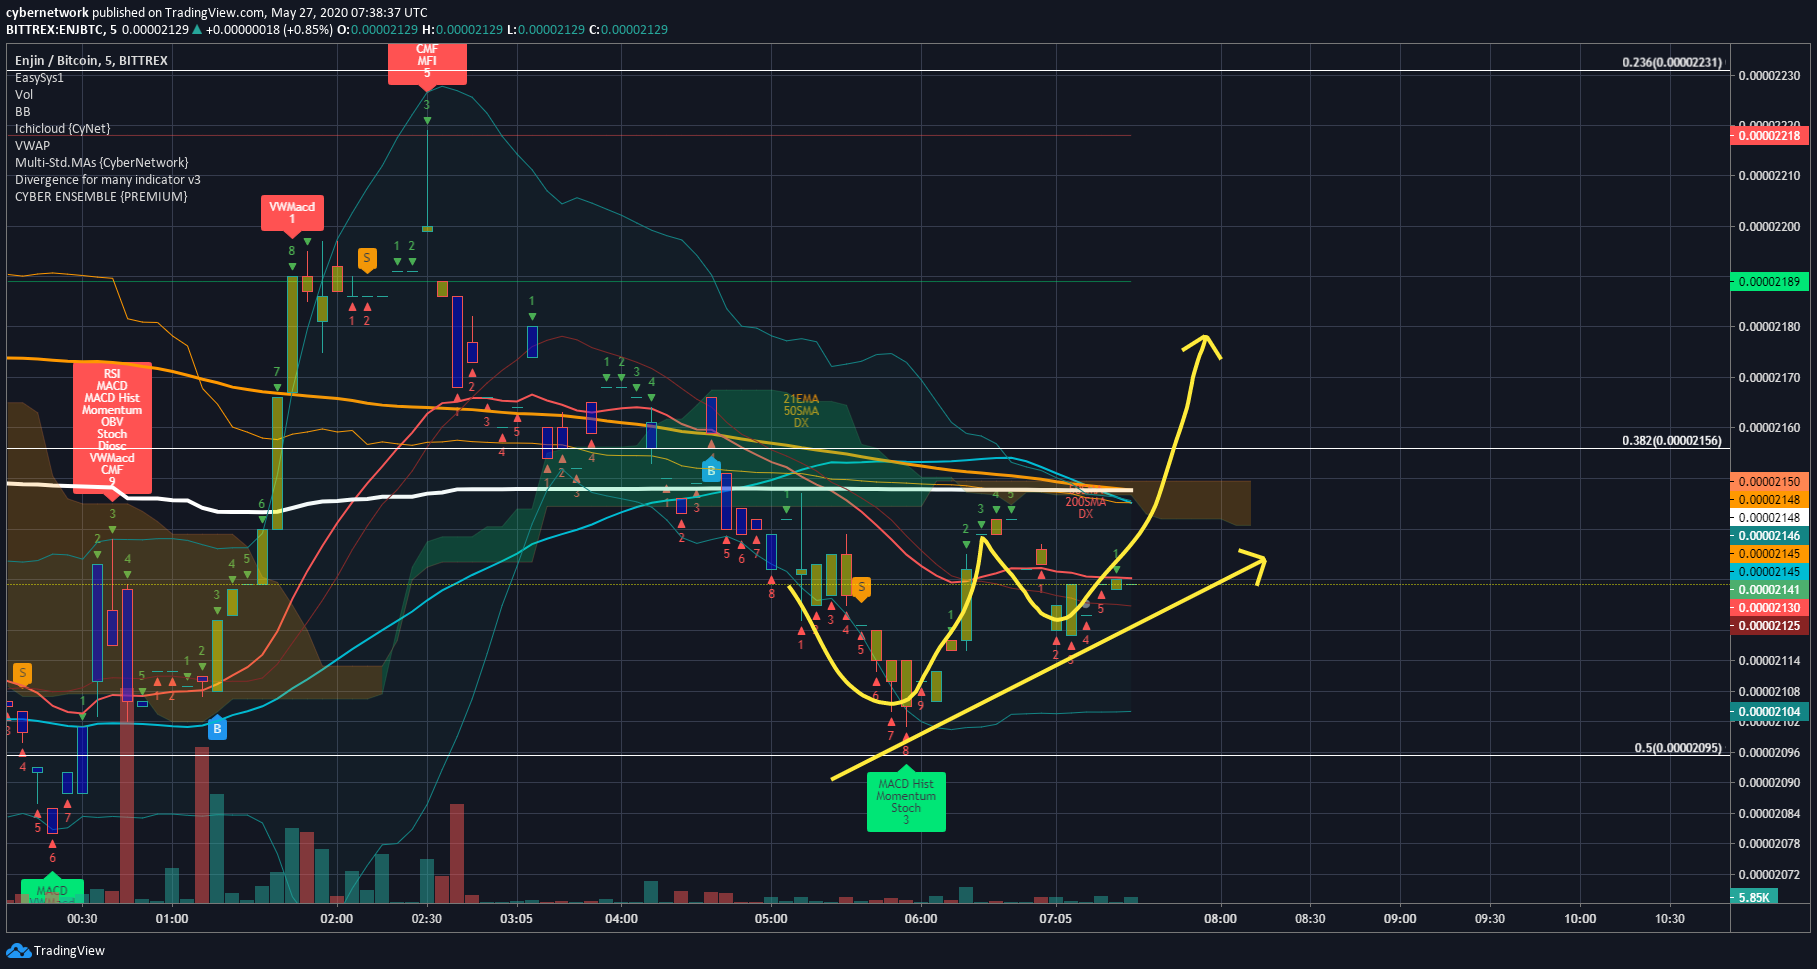Open the cybernetwork author profile link
Viewport: 1817px width, 969px height.
pos(47,13)
